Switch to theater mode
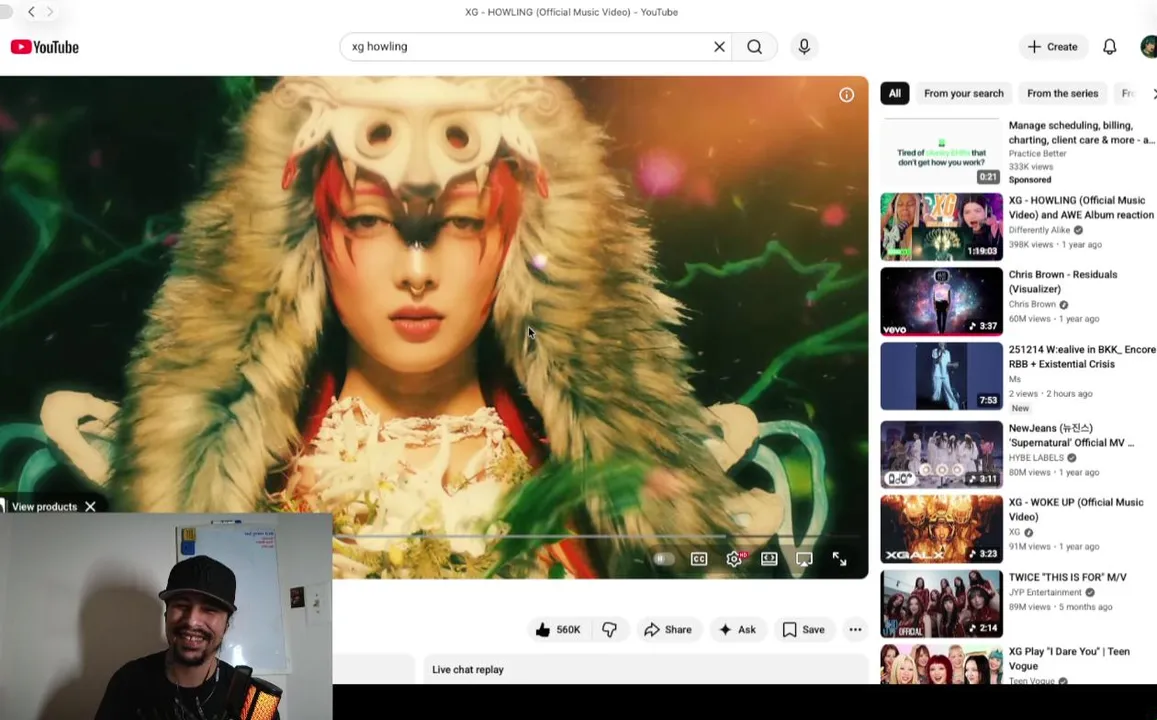 [x=769, y=558]
